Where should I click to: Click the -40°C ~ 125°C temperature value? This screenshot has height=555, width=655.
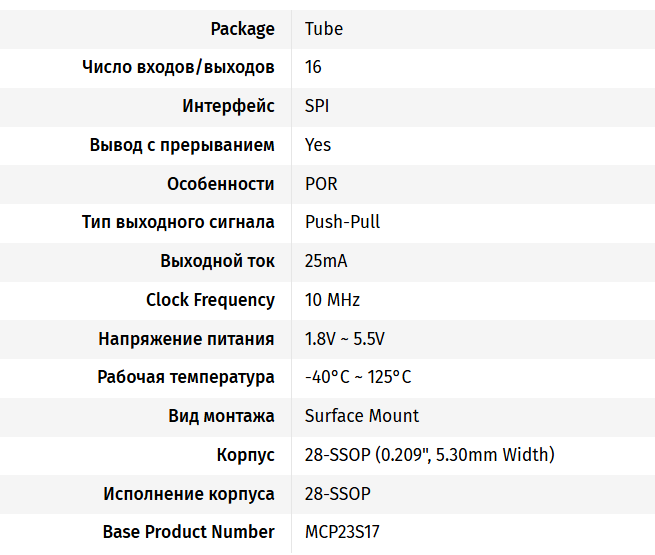(x=358, y=377)
